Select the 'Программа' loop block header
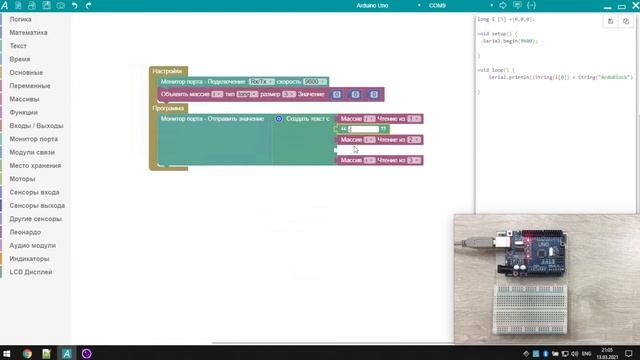 click(x=168, y=108)
